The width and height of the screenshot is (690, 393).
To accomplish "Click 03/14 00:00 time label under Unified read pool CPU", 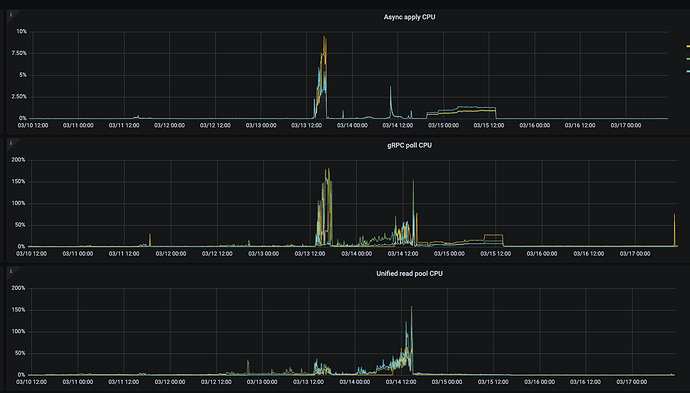I will (355, 382).
